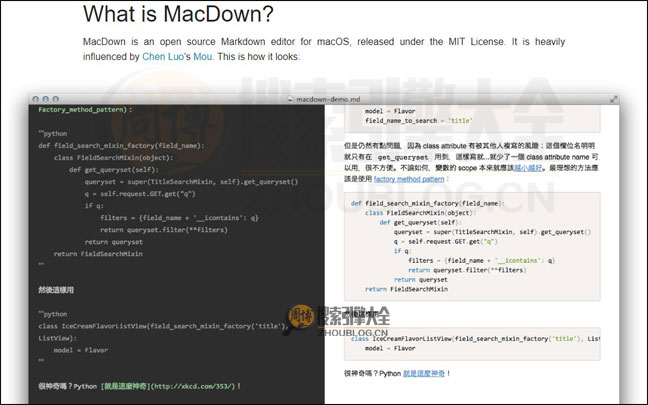Toggle fullscreen with the title bar arrows icon

(614, 99)
